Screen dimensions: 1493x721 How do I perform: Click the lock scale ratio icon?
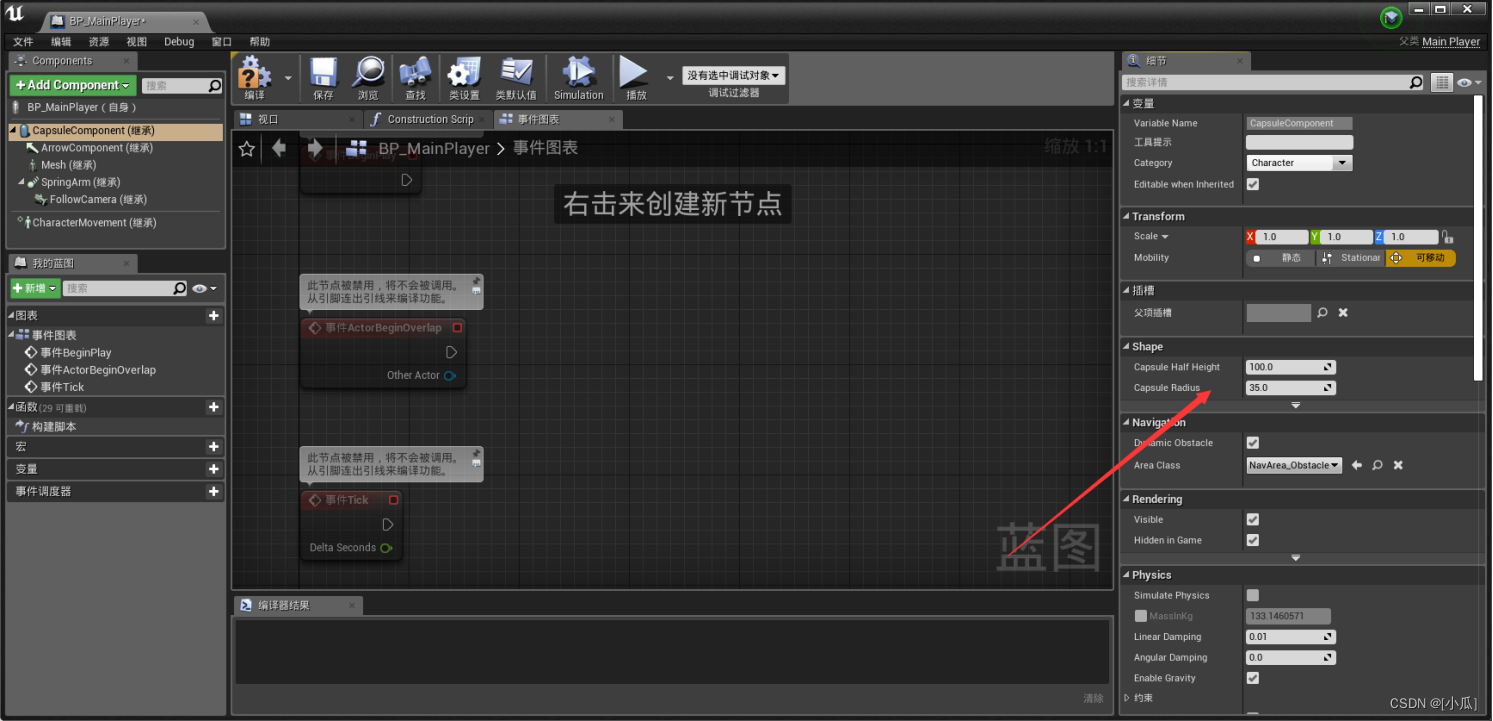pyautogui.click(x=1448, y=237)
